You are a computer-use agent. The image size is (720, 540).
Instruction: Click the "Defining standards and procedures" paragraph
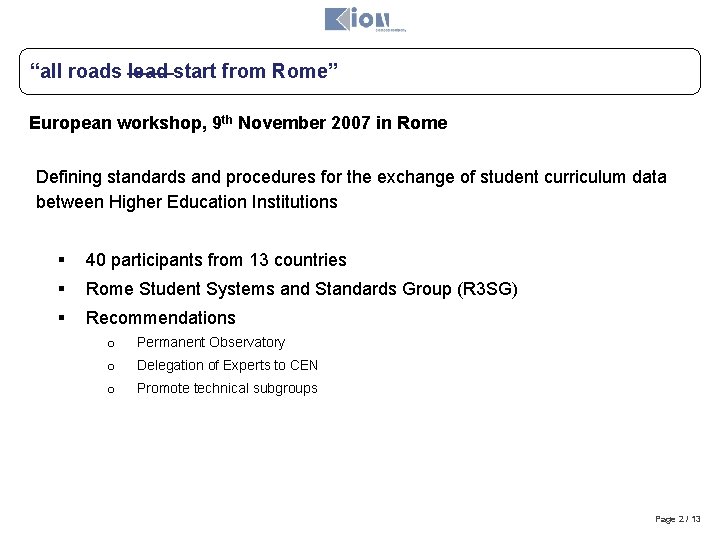coord(350,189)
